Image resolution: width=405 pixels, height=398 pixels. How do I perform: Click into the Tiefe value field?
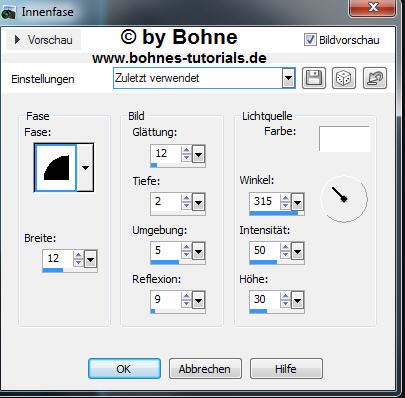[166, 202]
